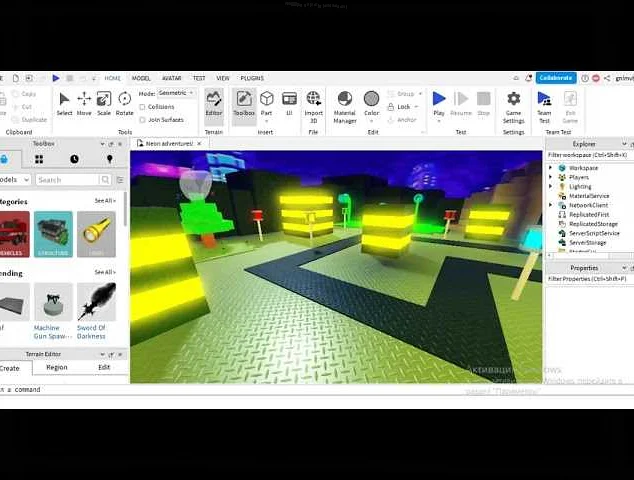Screen dimensions: 634x480
Task: Pick the Rotate tool
Action: tap(125, 104)
